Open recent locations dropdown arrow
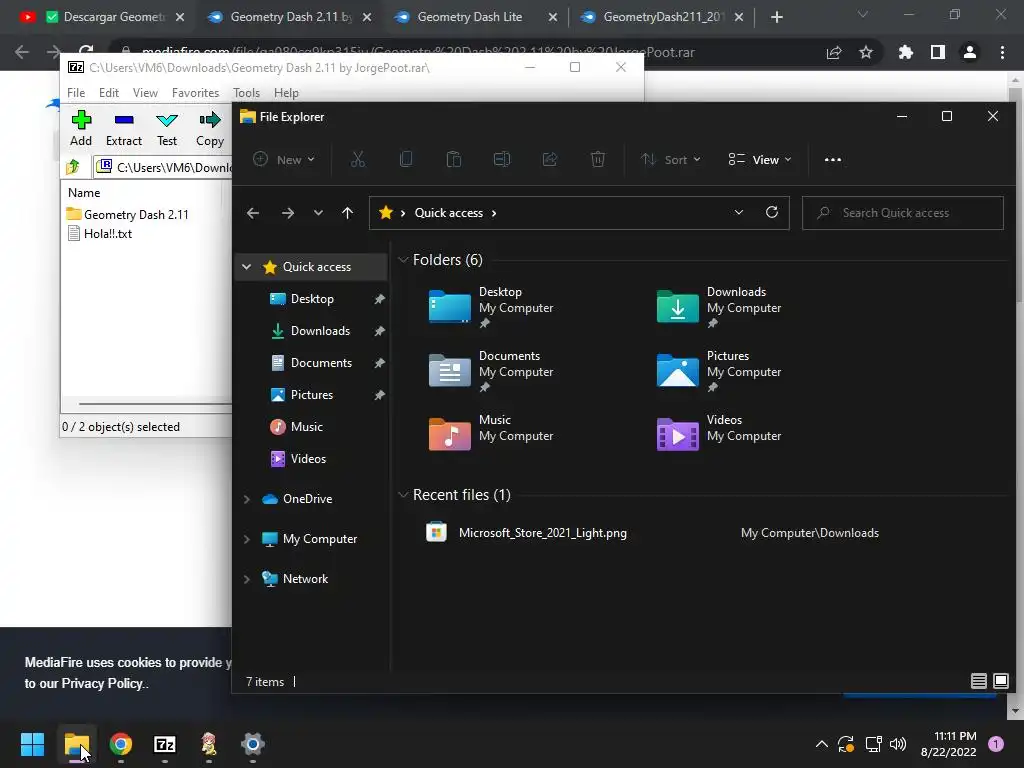The width and height of the screenshot is (1024, 768). pyautogui.click(x=318, y=213)
